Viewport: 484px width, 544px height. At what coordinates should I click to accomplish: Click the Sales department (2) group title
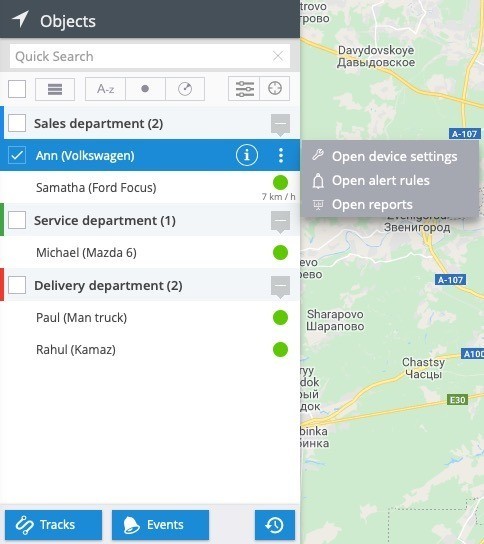point(99,124)
